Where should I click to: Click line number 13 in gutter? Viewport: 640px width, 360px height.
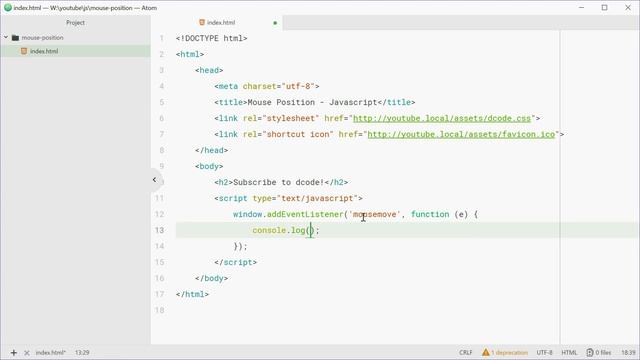click(x=159, y=230)
